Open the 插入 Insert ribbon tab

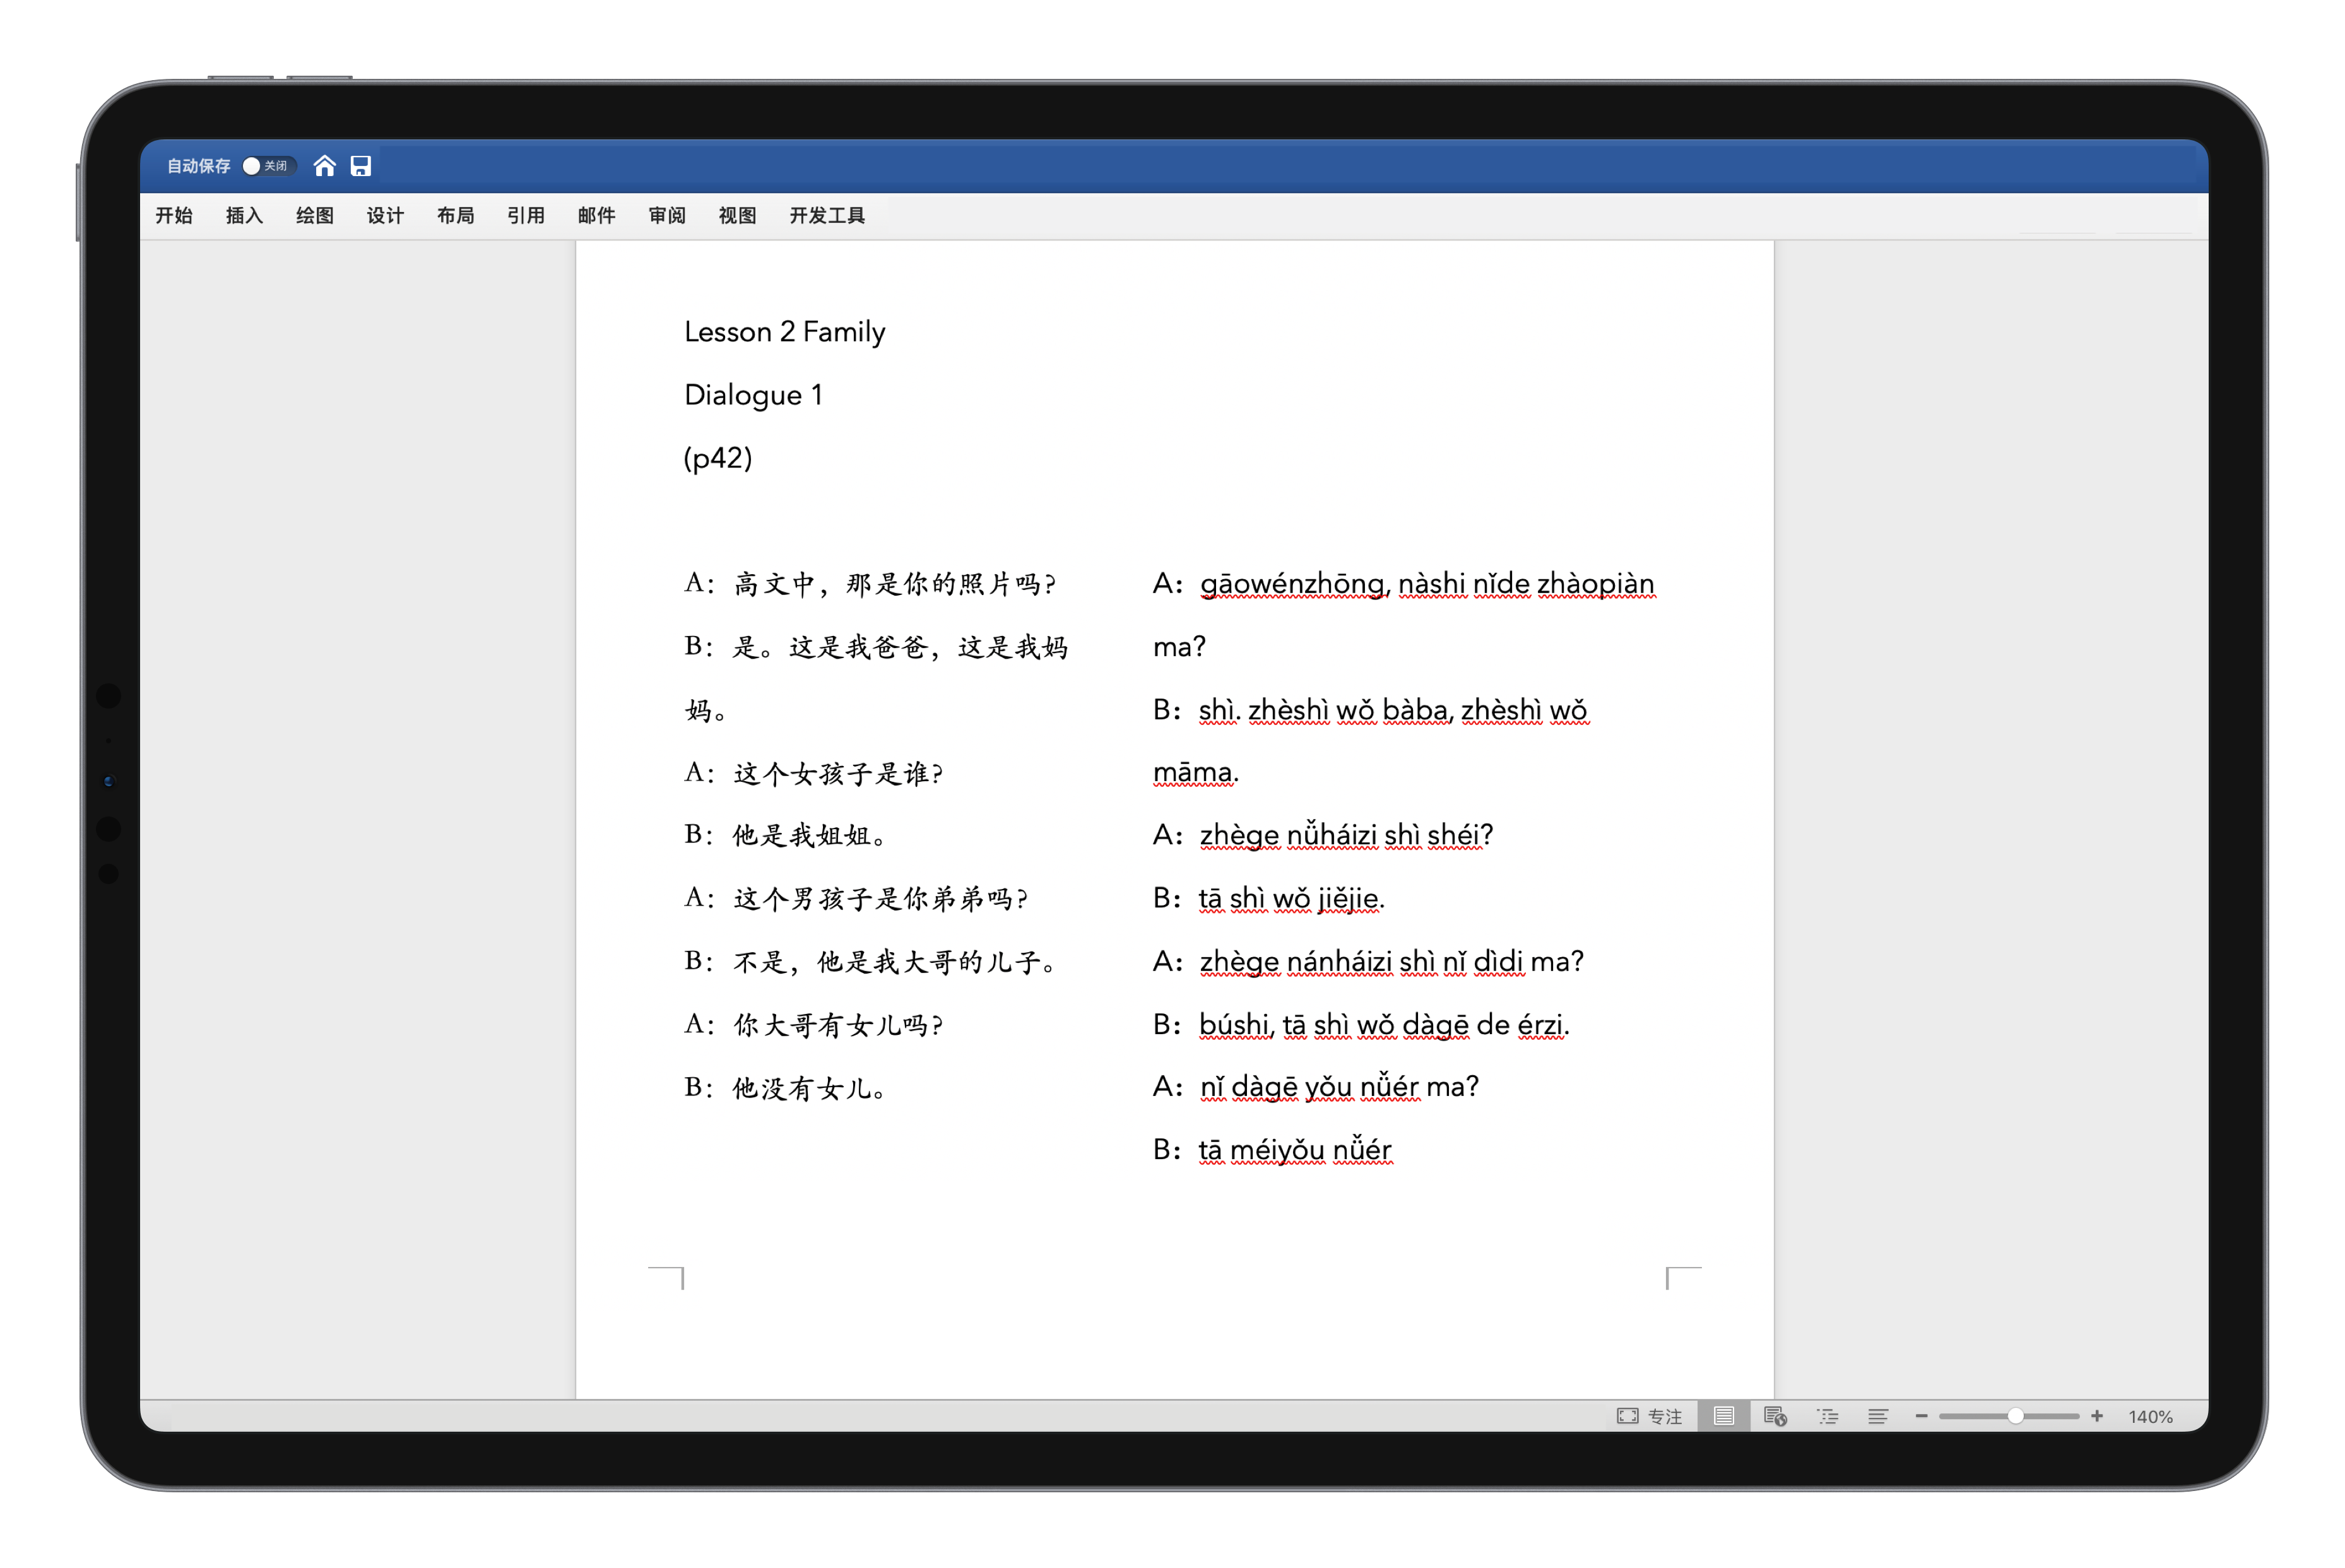[x=244, y=215]
